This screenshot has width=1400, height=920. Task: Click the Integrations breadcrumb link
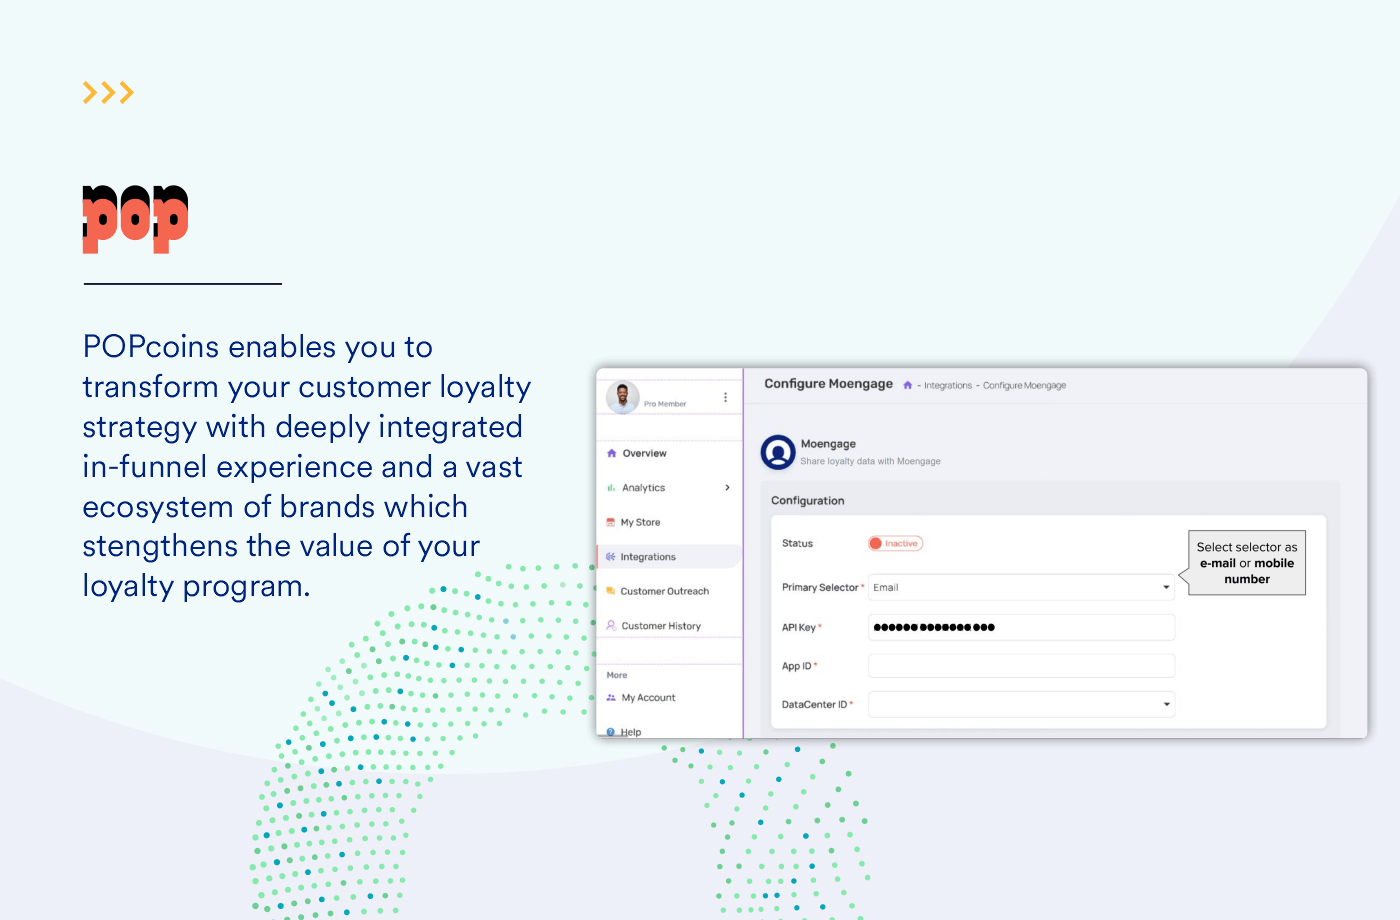coord(948,385)
